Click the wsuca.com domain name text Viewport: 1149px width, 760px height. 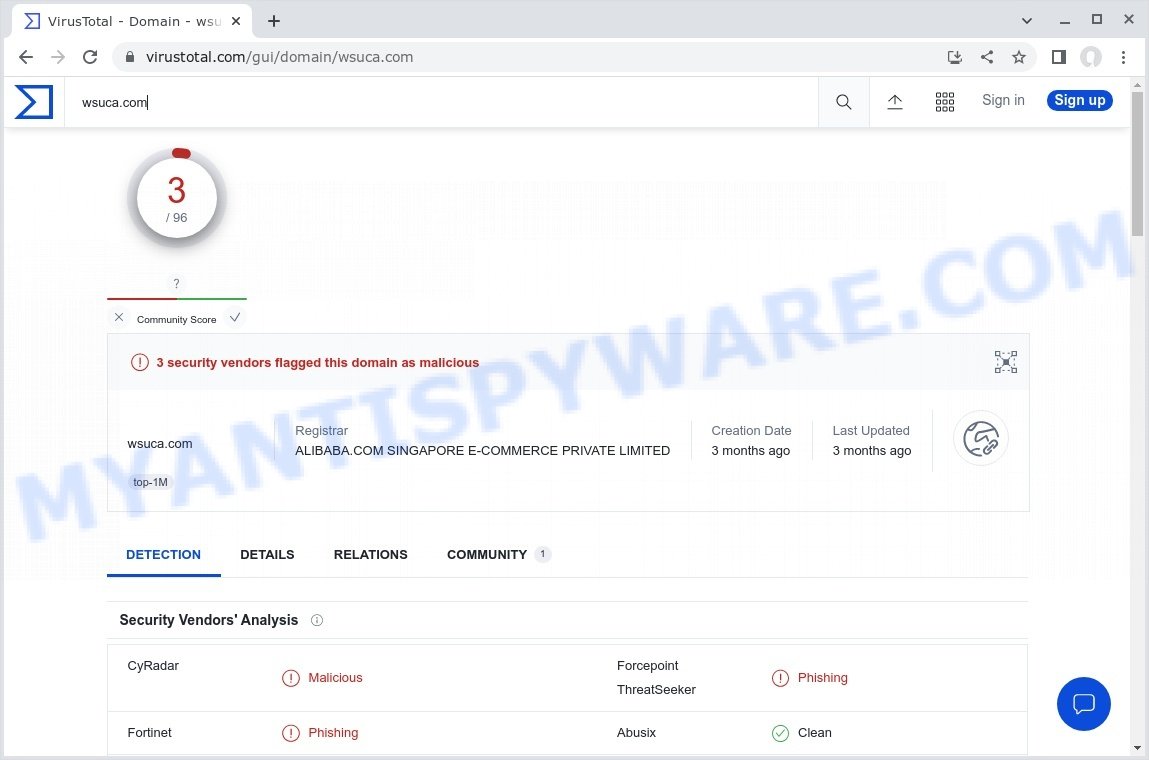(160, 443)
